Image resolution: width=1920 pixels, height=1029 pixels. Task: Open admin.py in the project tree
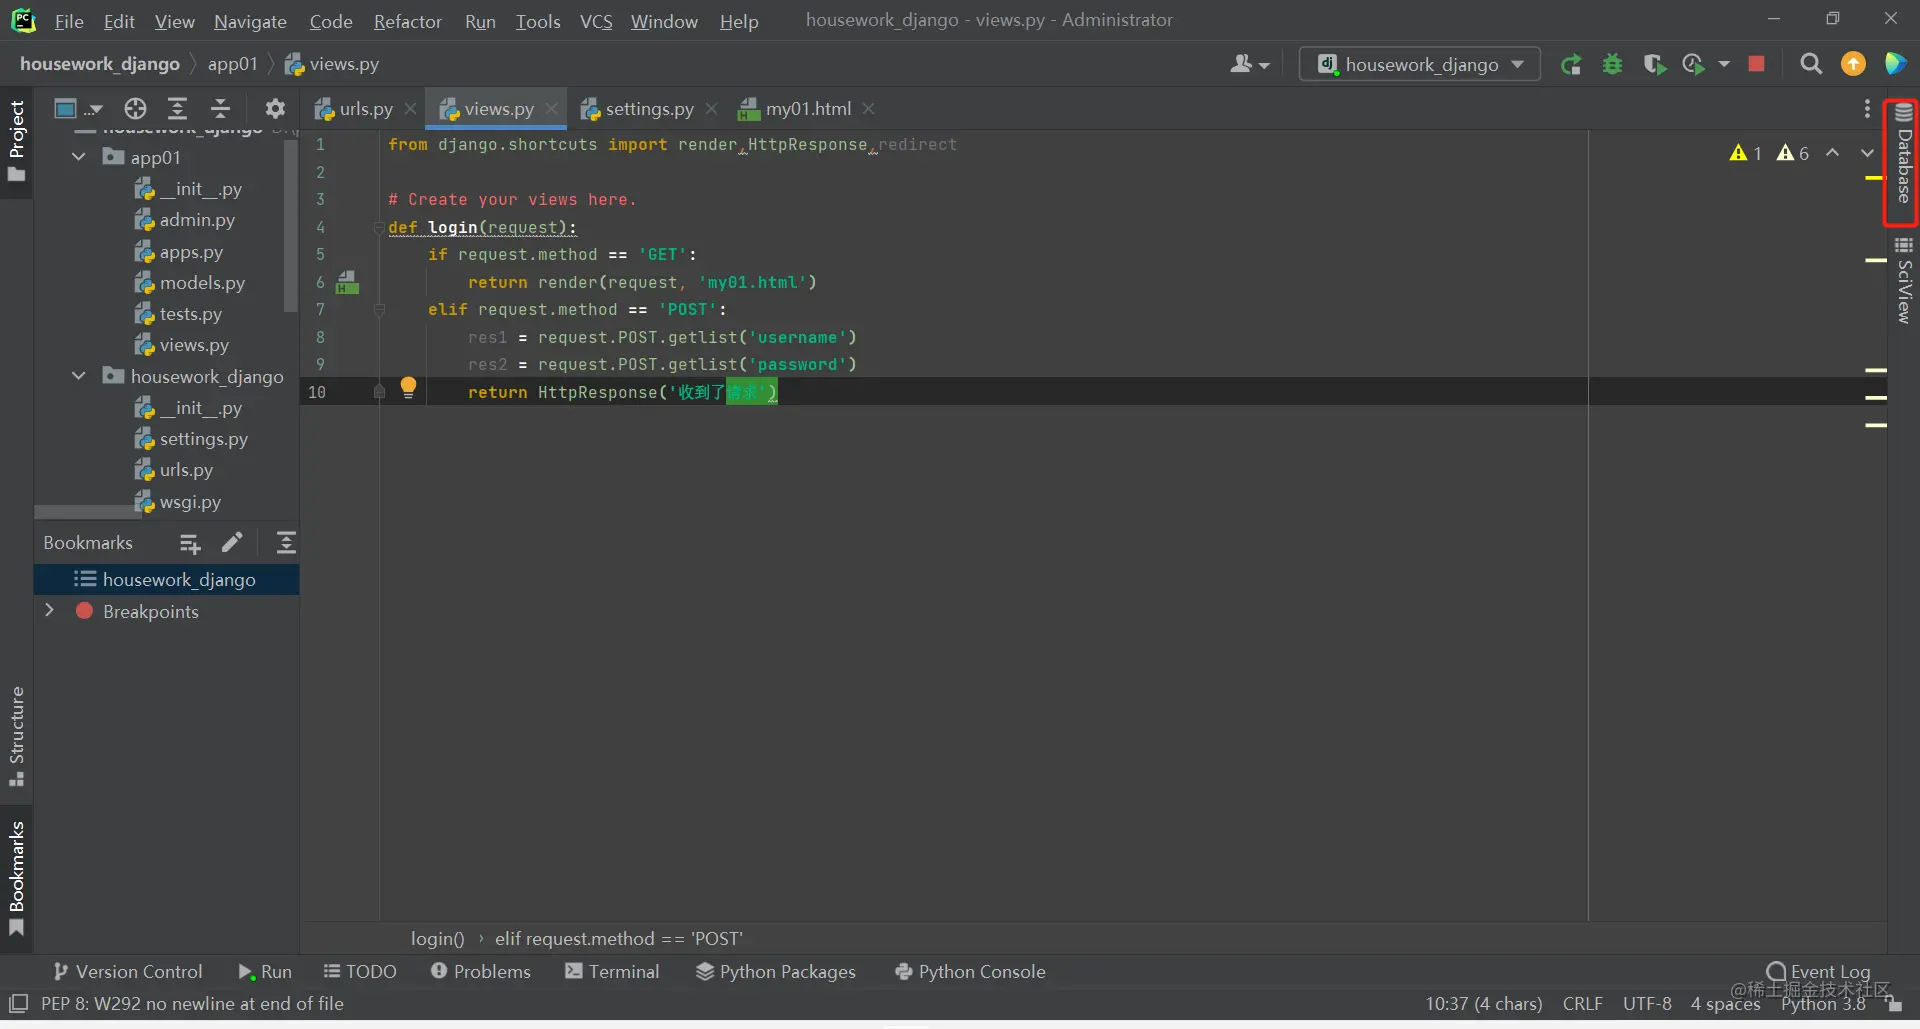pos(197,220)
